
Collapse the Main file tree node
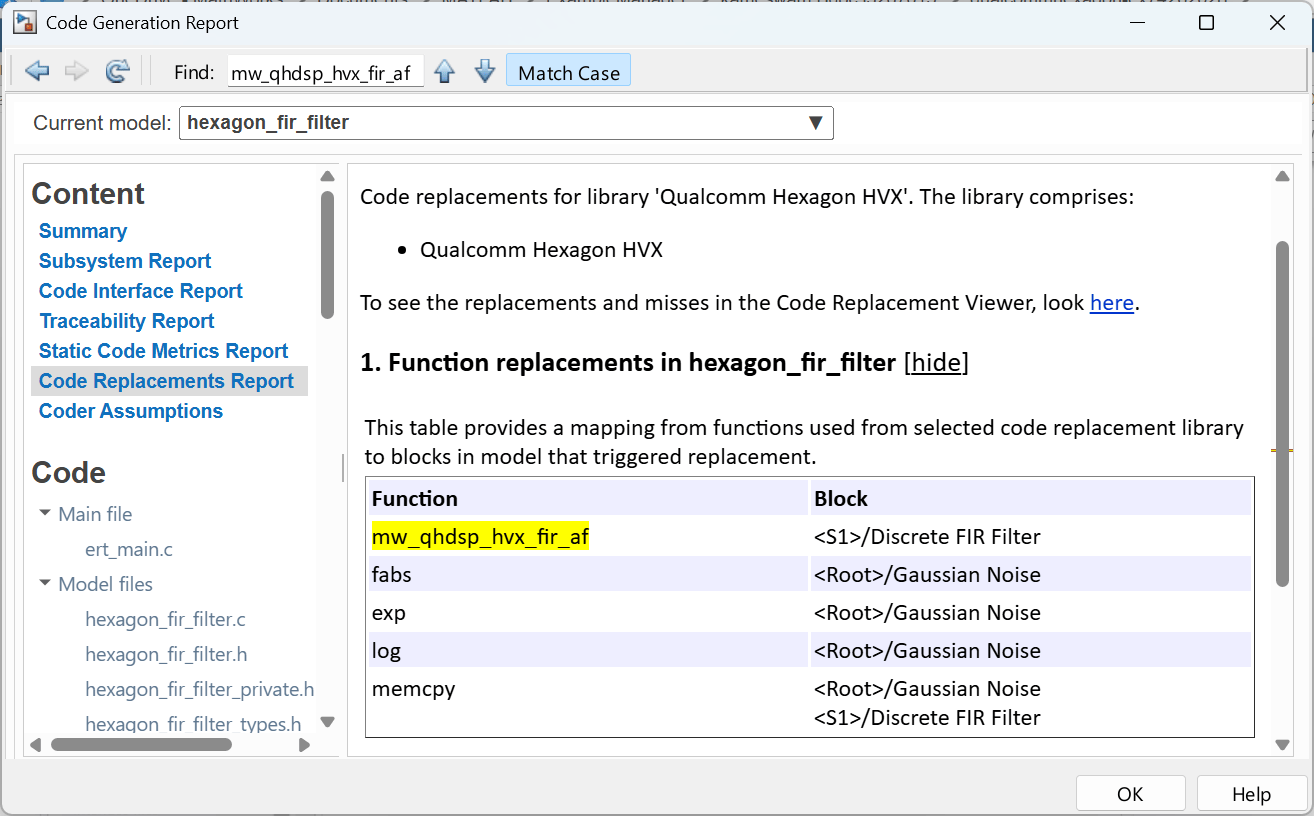point(45,513)
